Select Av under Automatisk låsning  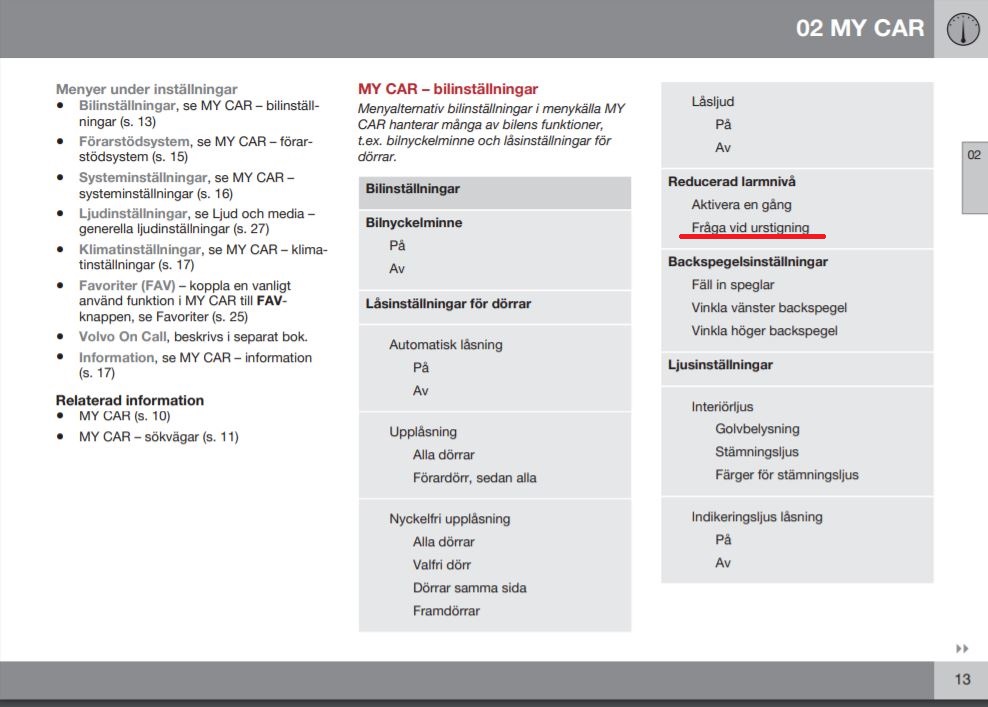tap(421, 391)
